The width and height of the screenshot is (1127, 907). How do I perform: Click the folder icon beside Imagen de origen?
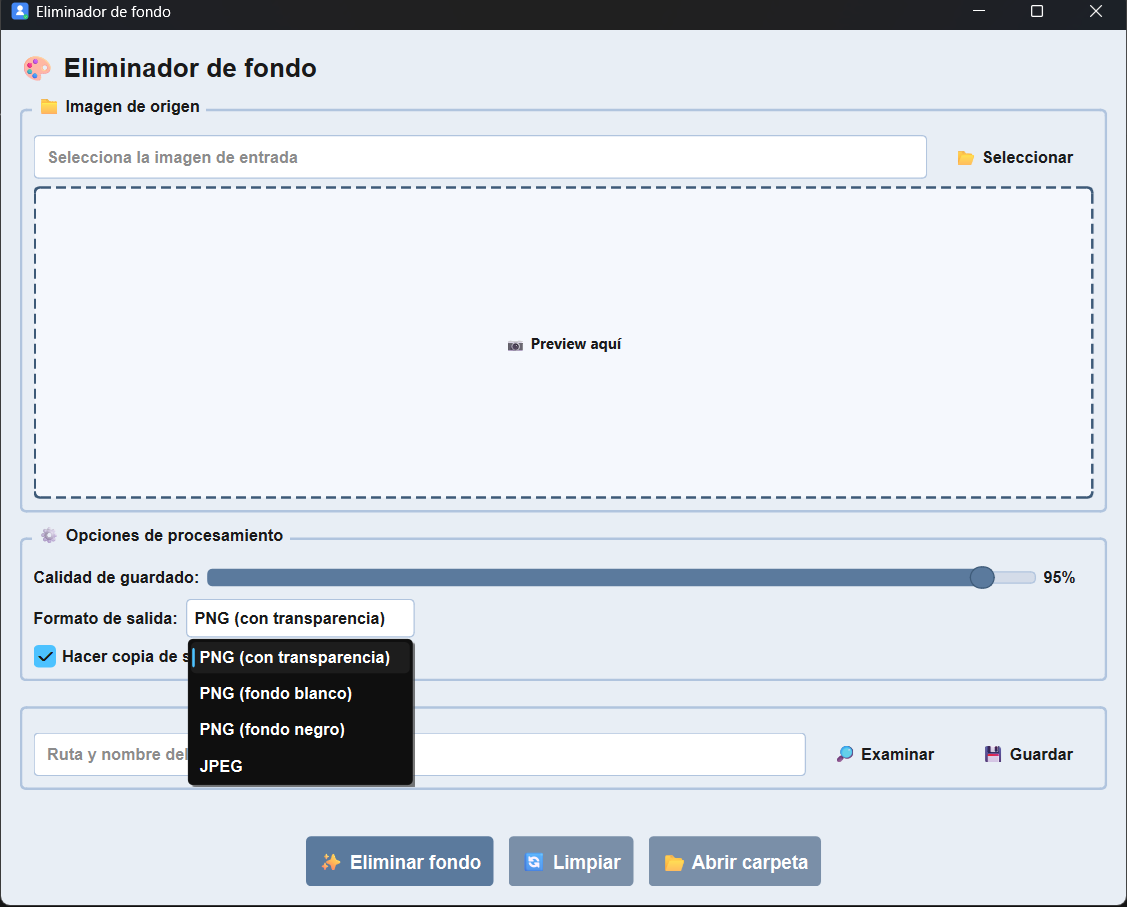pyautogui.click(x=48, y=106)
